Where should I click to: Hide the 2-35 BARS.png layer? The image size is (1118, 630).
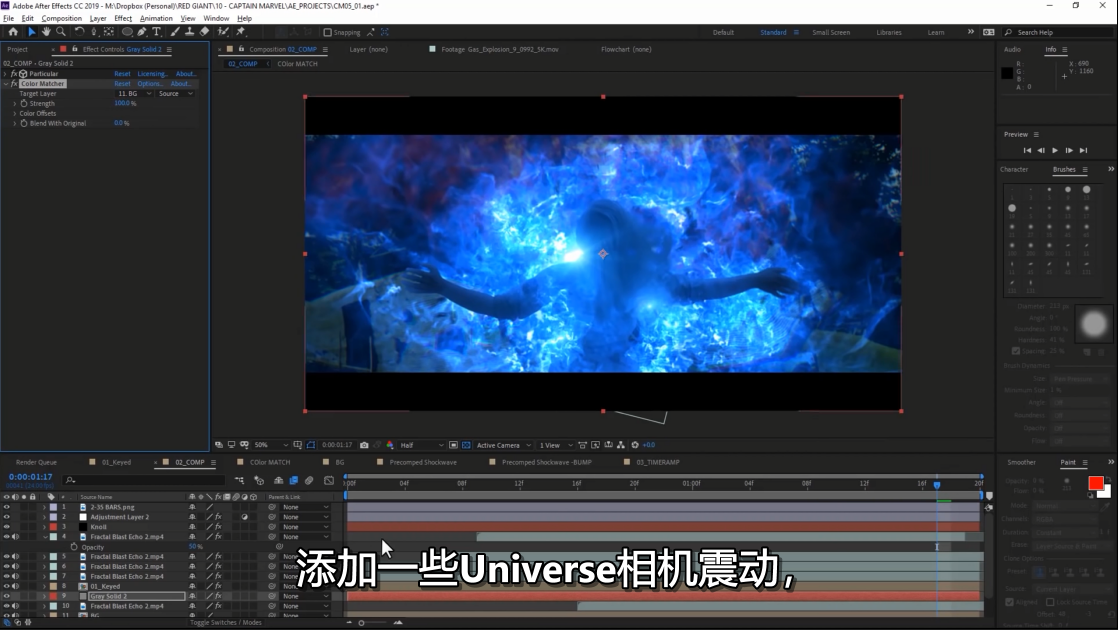pyautogui.click(x=6, y=507)
